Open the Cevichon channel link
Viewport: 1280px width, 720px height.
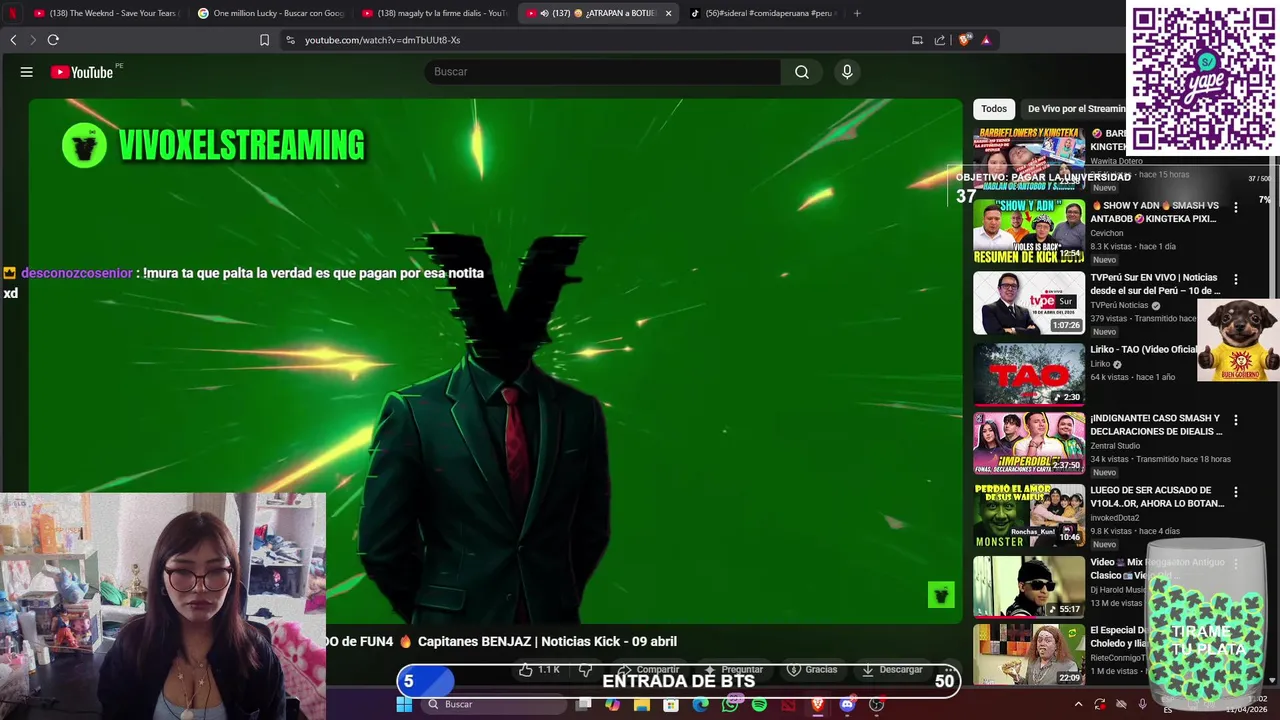point(1107,233)
